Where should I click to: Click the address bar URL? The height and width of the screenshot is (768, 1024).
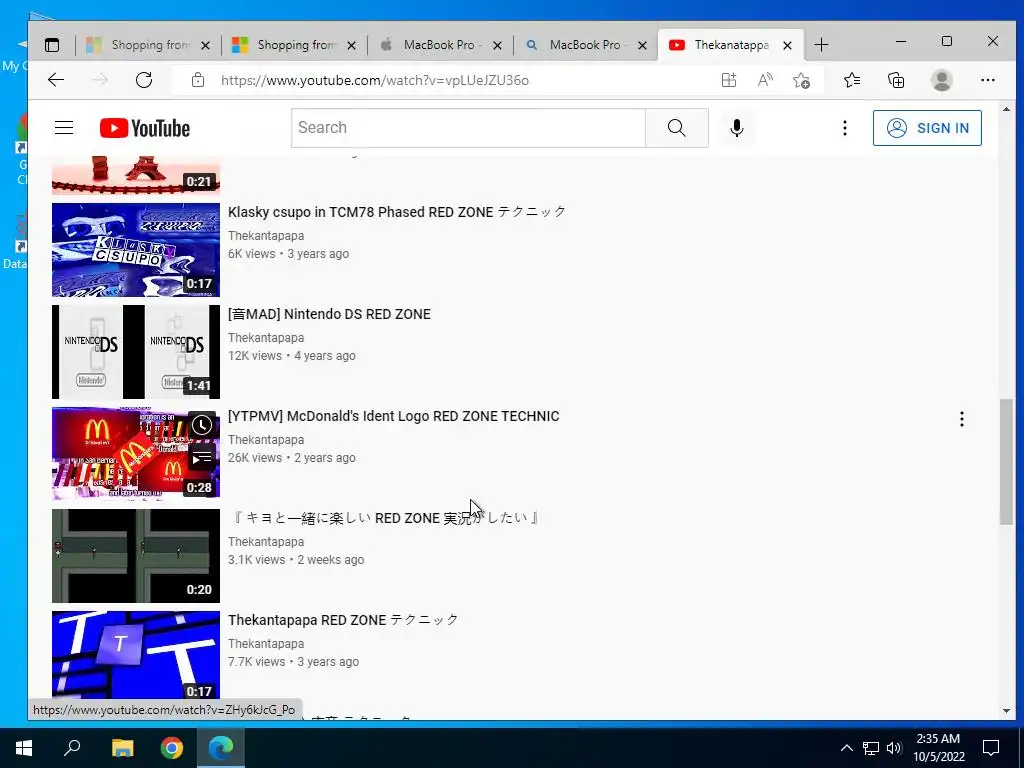pos(375,80)
